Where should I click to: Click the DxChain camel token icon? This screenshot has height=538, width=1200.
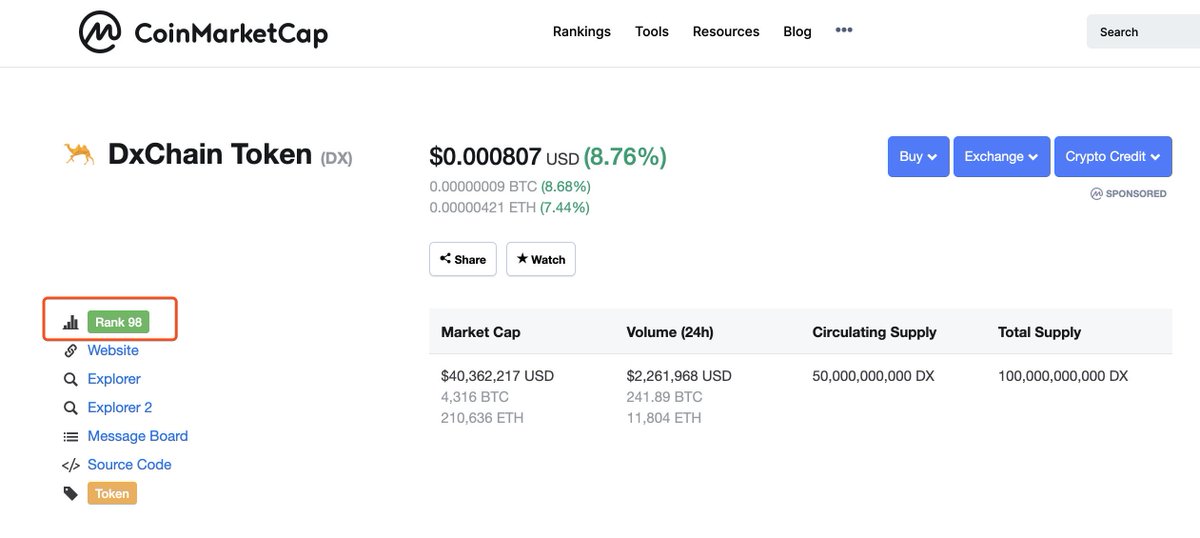tap(79, 153)
